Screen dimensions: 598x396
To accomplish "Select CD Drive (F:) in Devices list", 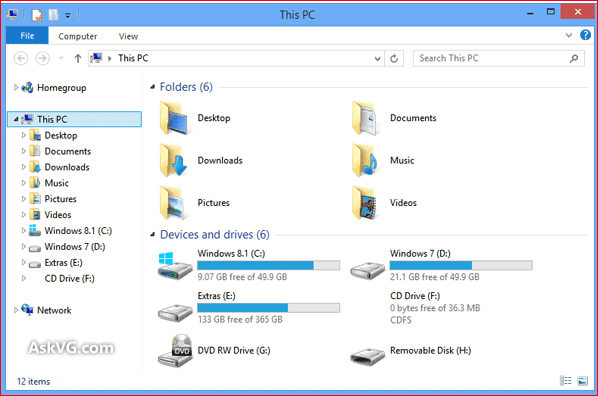I will tap(415, 296).
